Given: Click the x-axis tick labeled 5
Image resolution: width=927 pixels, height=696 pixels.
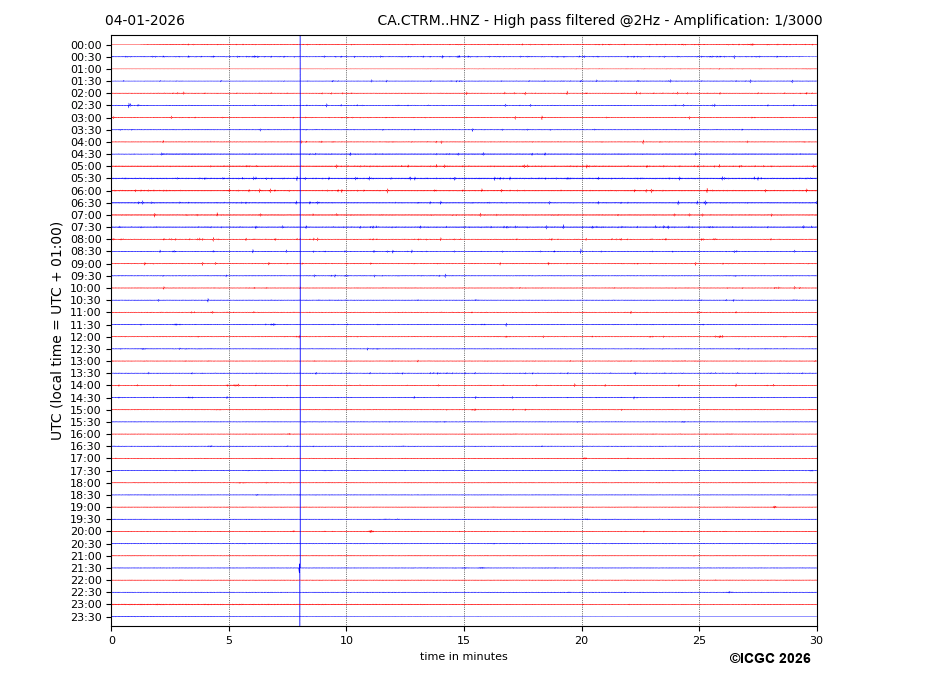Looking at the screenshot, I should [229, 640].
